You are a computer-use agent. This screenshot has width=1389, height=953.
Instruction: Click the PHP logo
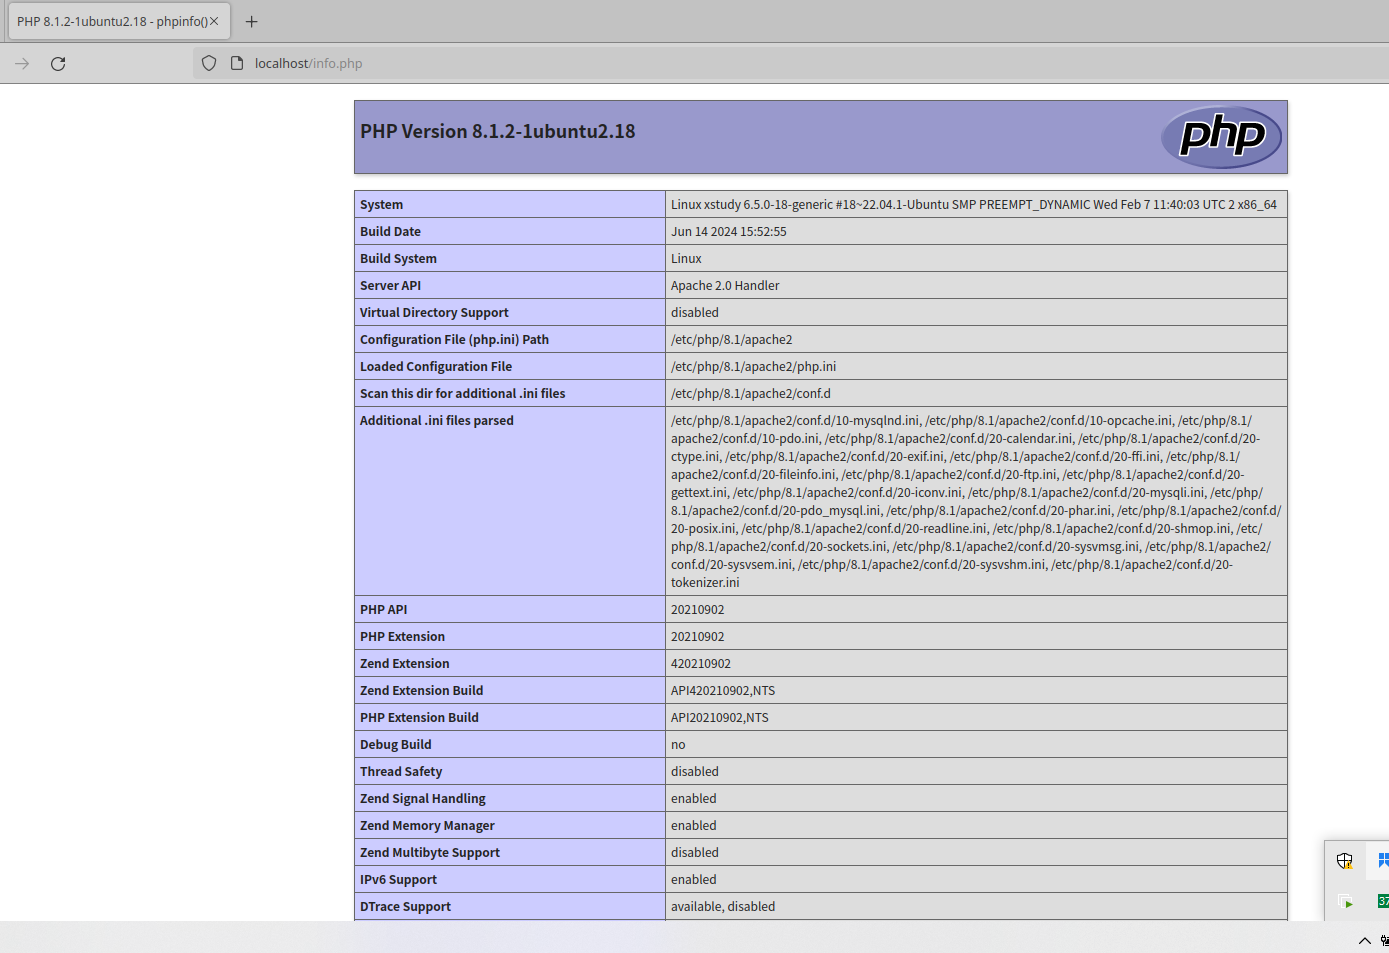[1221, 137]
